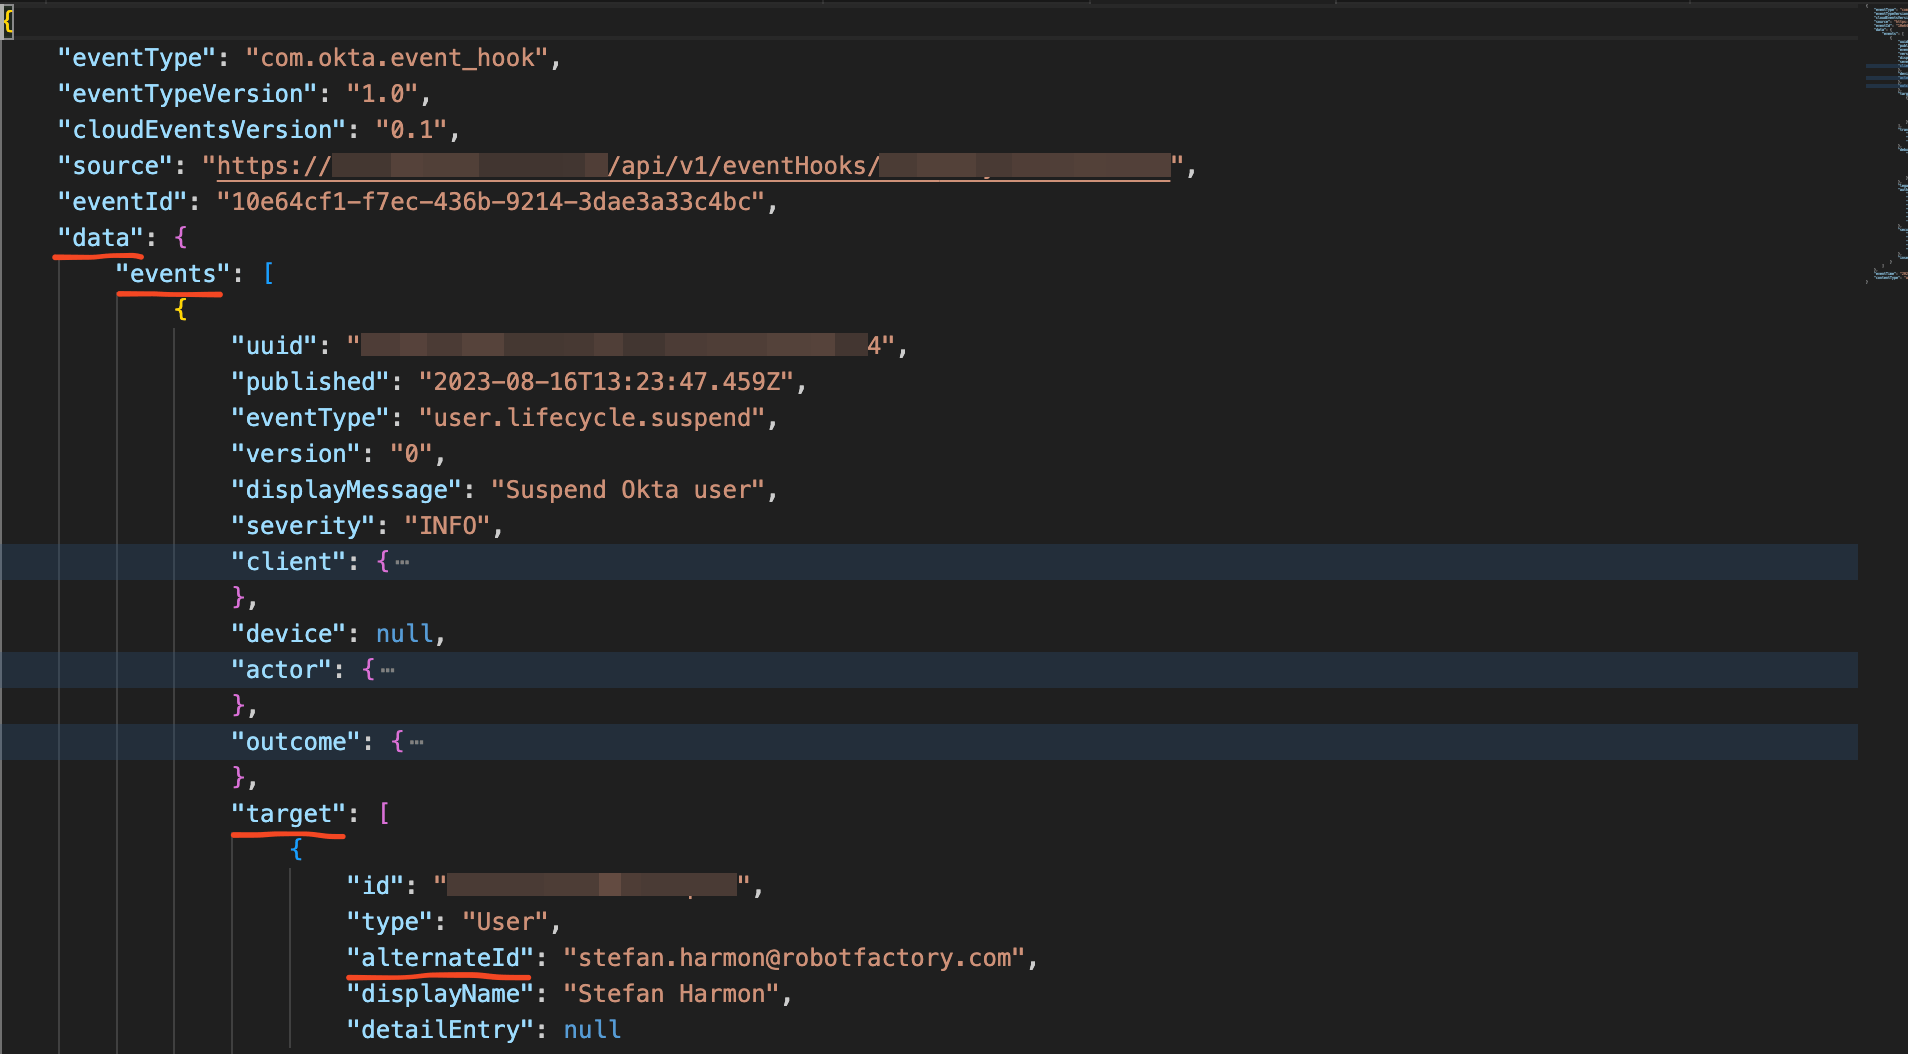Click the "source" key
The height and width of the screenshot is (1054, 1908).
click(x=116, y=166)
